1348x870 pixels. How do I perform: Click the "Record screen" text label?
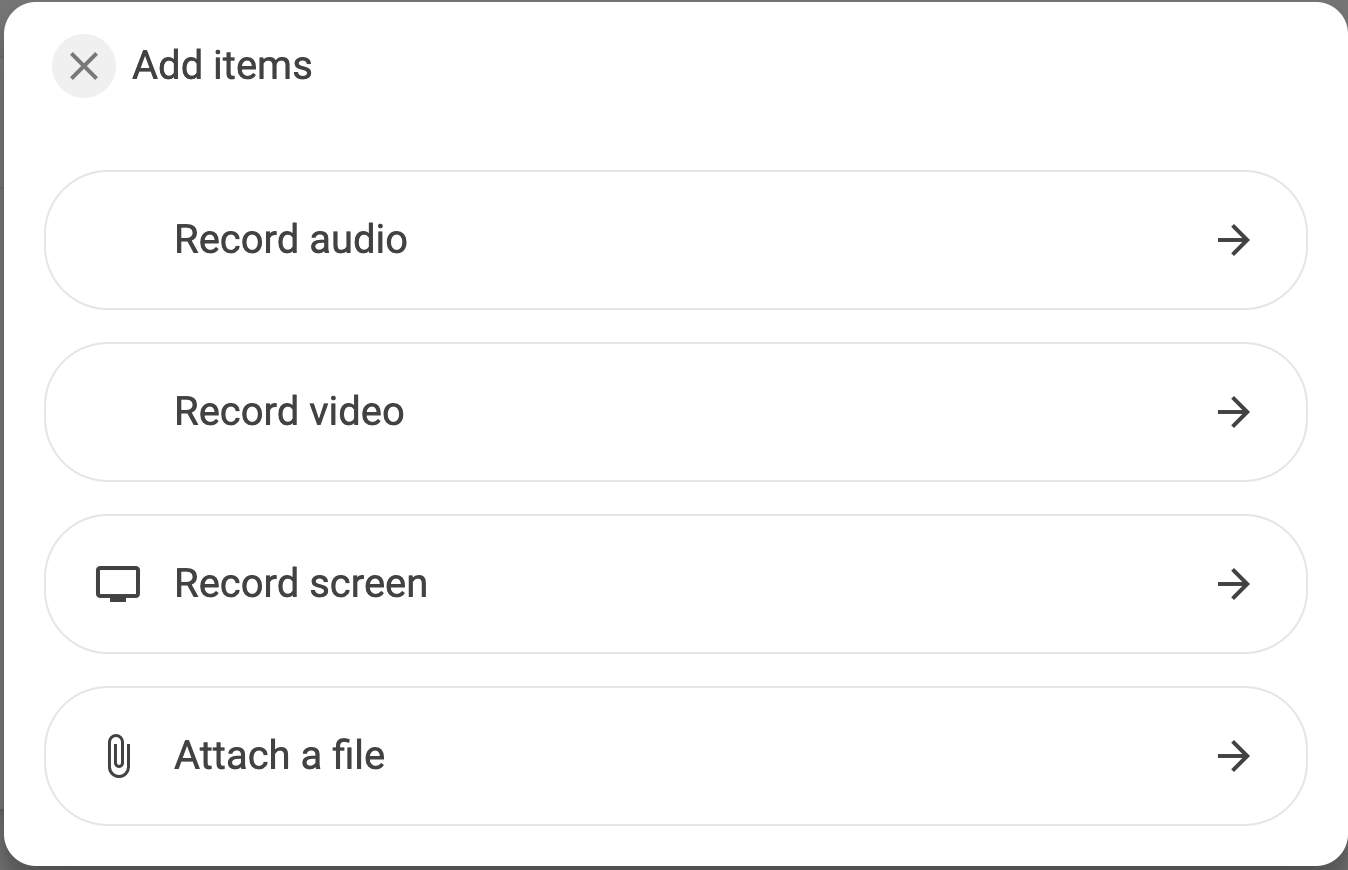(x=301, y=584)
